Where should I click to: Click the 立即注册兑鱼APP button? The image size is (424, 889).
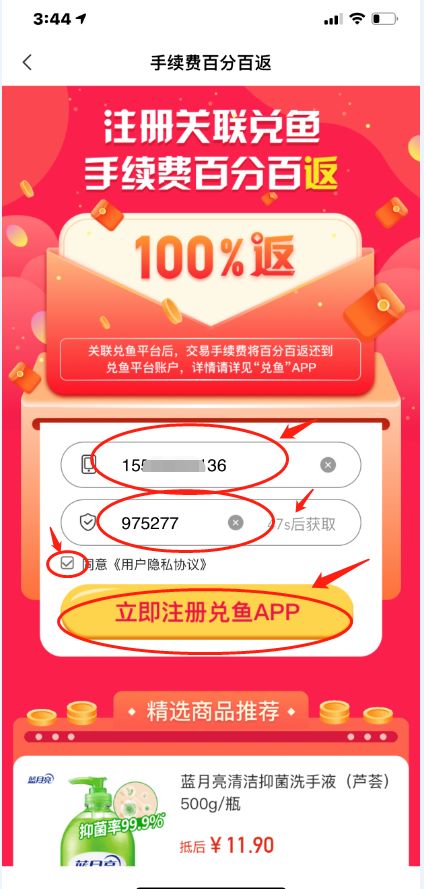pos(207,612)
